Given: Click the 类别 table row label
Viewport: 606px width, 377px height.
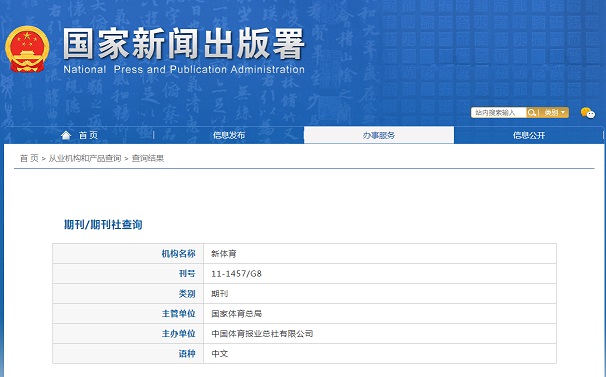Looking at the screenshot, I should click(x=187, y=294).
